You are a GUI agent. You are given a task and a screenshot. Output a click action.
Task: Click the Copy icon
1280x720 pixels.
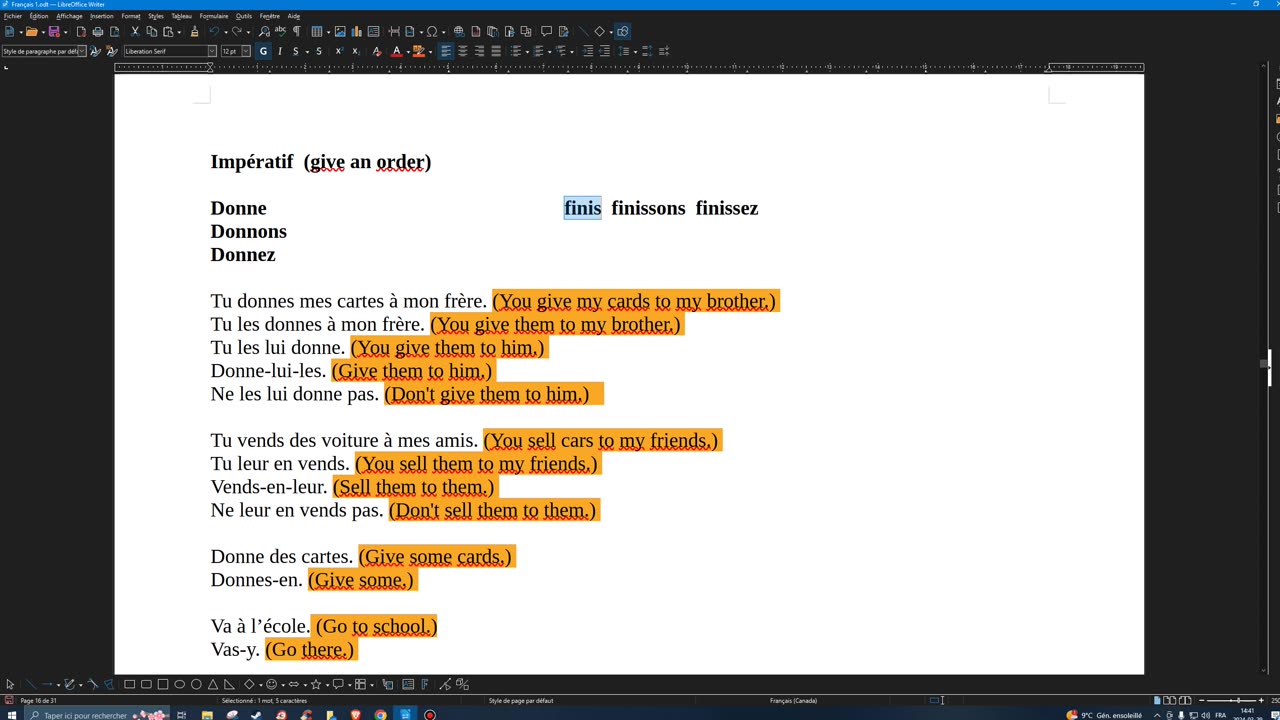pyautogui.click(x=150, y=31)
